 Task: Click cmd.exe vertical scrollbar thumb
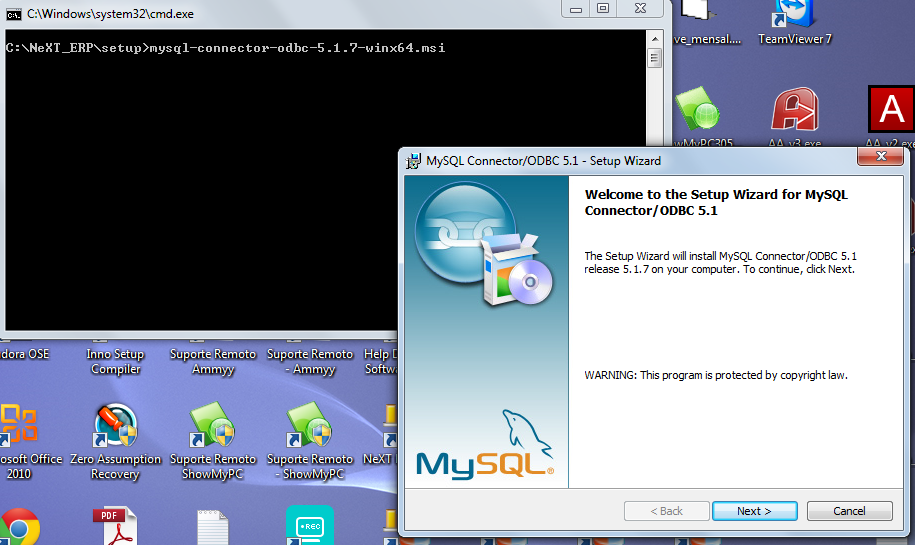point(655,58)
